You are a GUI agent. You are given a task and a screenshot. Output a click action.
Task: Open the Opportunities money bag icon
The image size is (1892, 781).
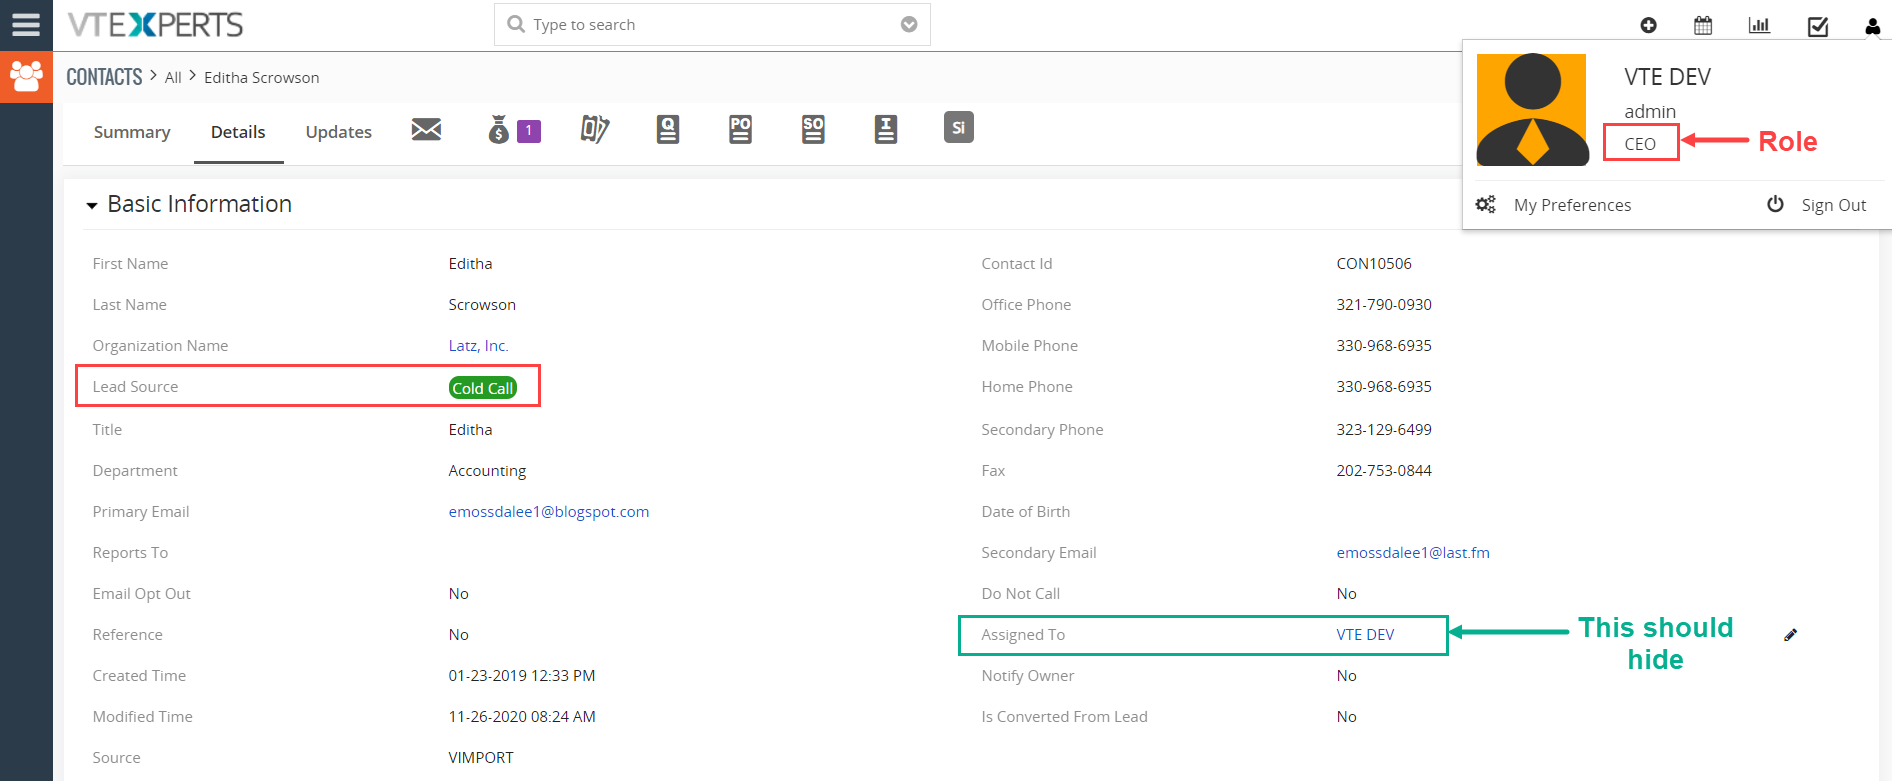(x=498, y=129)
